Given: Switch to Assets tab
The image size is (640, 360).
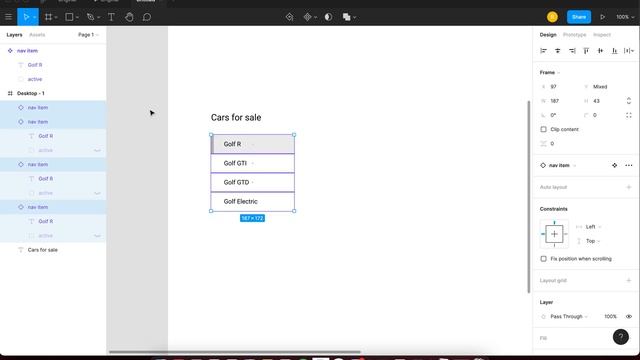Looking at the screenshot, I should click(37, 35).
